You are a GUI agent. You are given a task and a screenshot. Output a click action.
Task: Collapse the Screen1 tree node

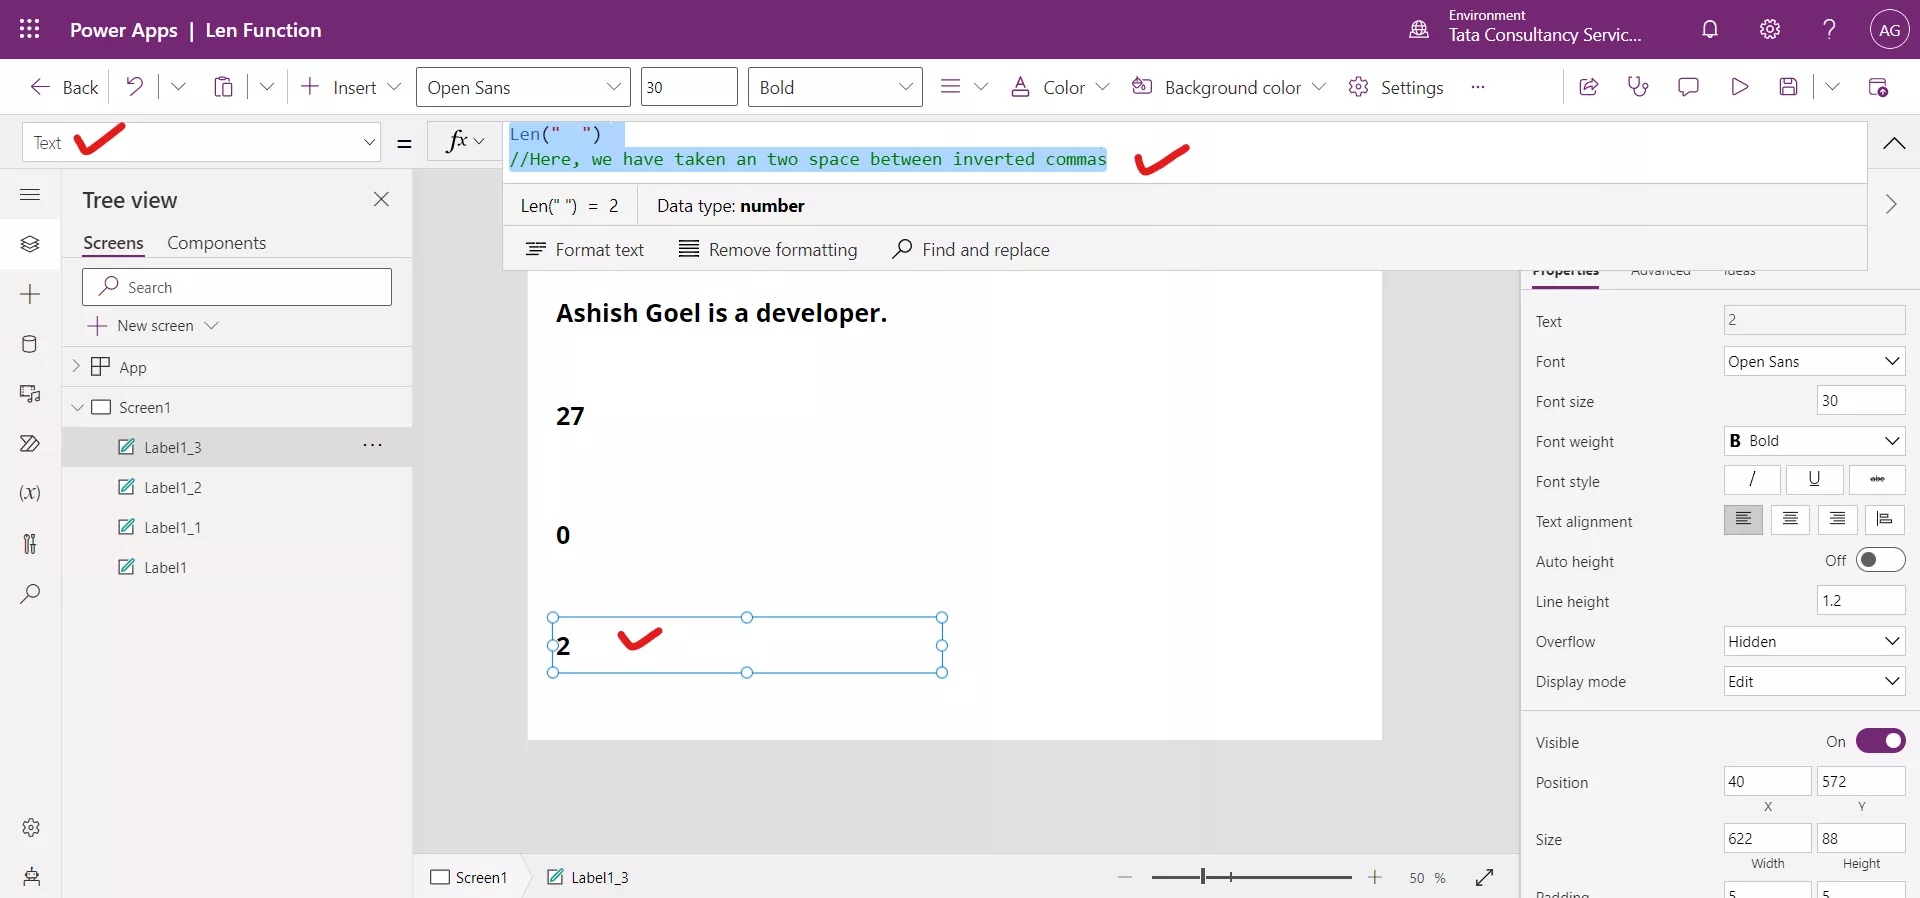point(77,407)
